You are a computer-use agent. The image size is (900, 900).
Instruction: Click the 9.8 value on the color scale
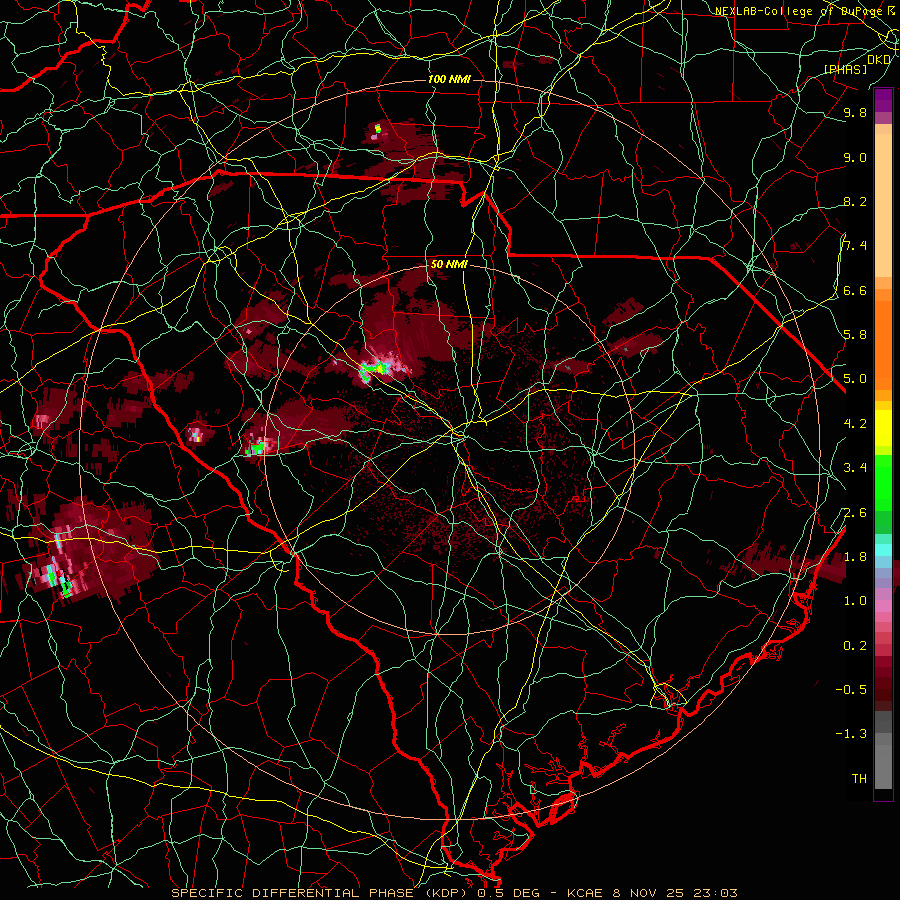855,113
